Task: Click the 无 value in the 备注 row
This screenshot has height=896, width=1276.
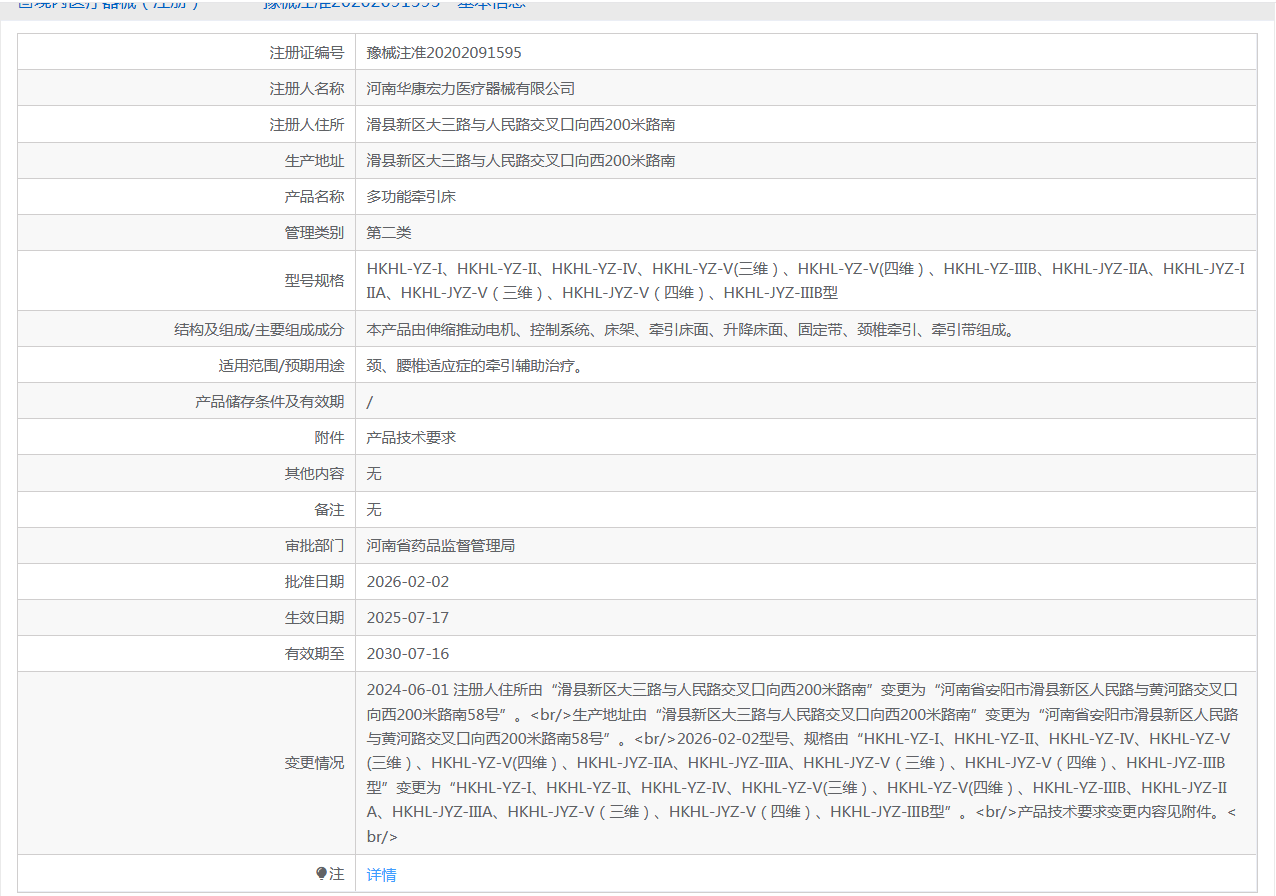Action: [x=374, y=509]
